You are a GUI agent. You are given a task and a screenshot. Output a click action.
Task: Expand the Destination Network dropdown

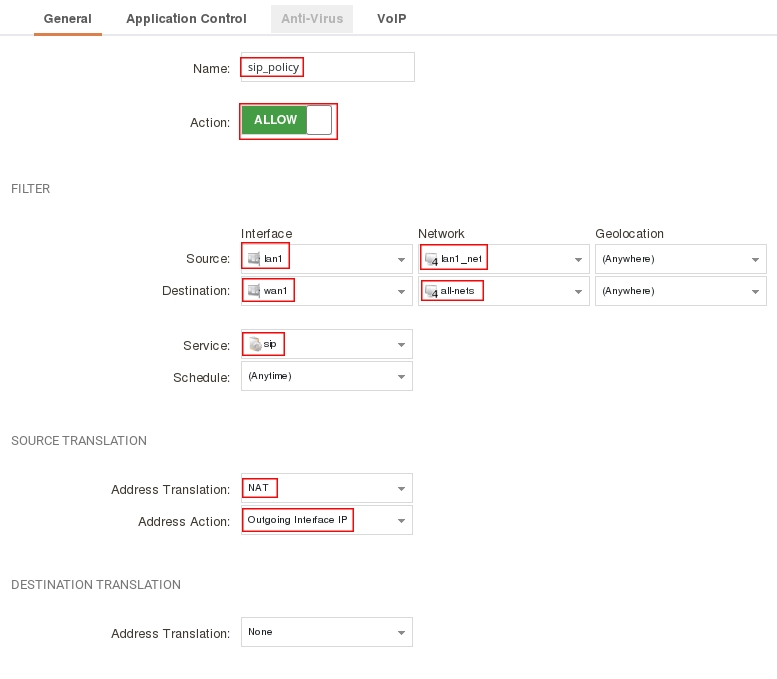[x=578, y=292]
